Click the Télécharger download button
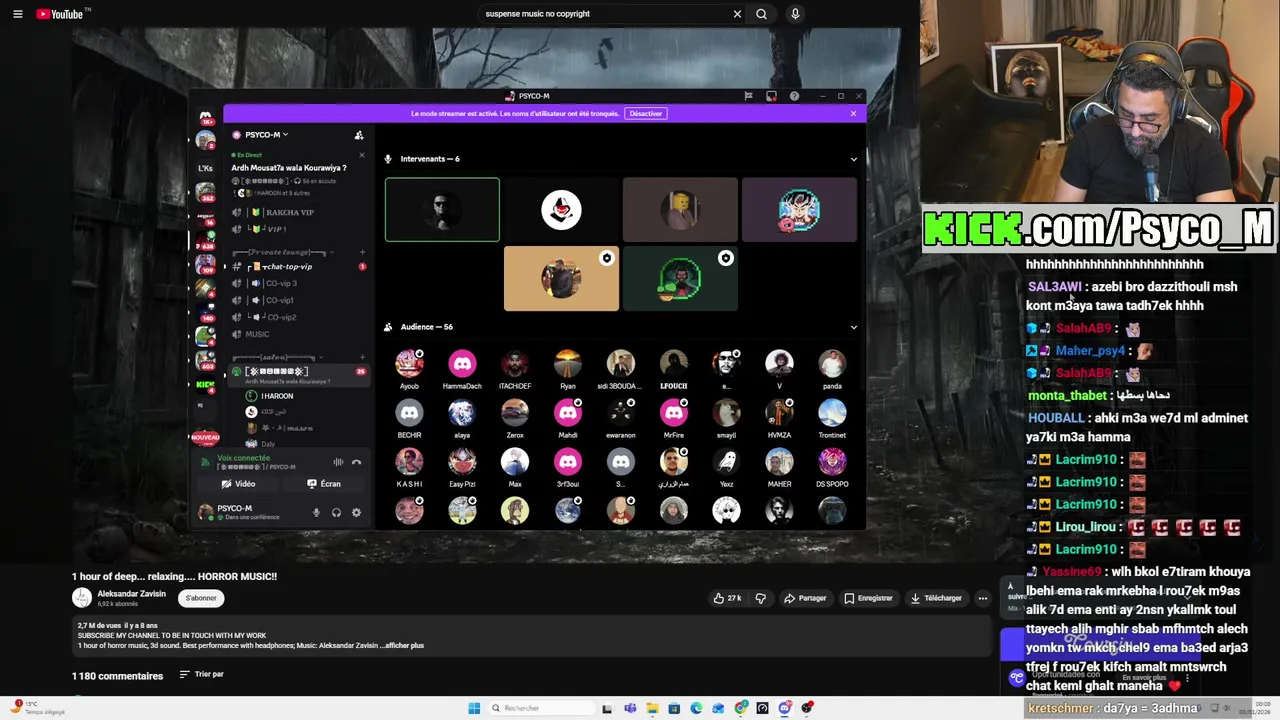This screenshot has height=720, width=1280. [x=936, y=598]
